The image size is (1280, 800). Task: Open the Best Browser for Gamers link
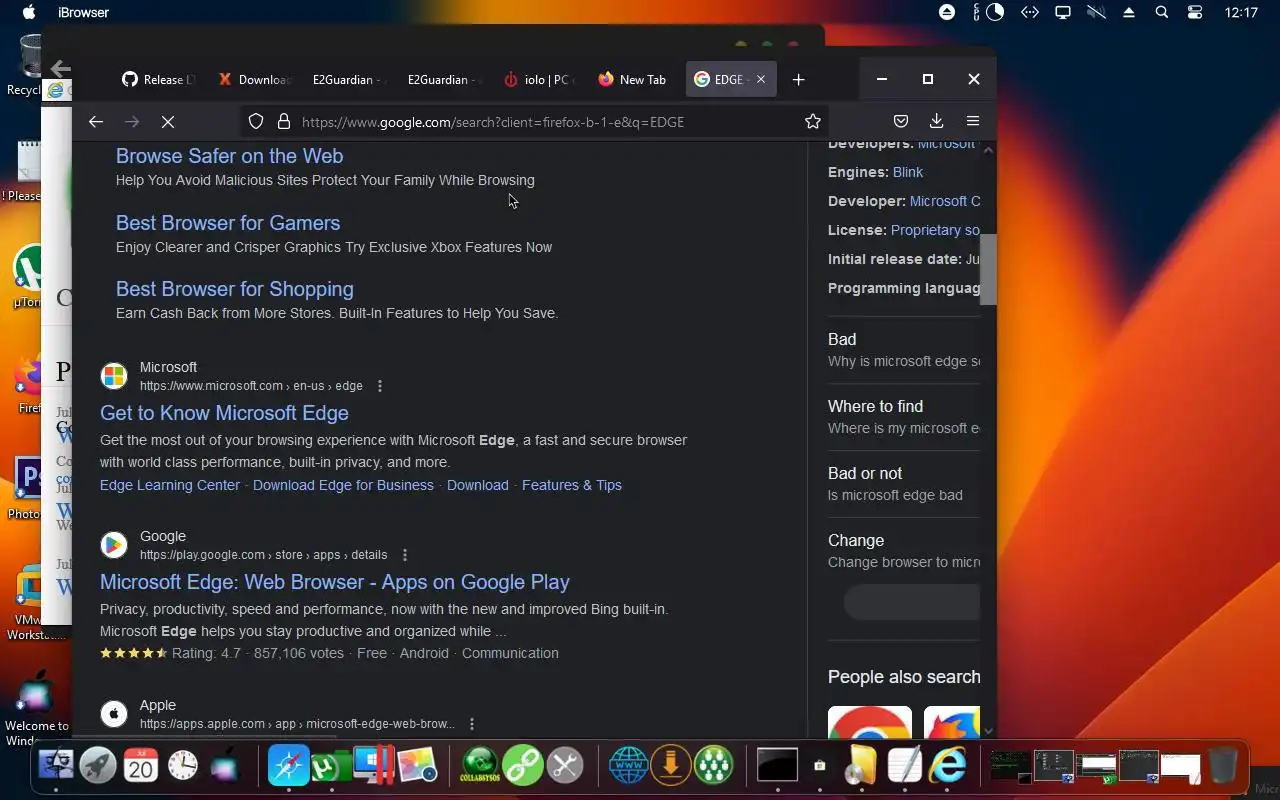click(228, 223)
